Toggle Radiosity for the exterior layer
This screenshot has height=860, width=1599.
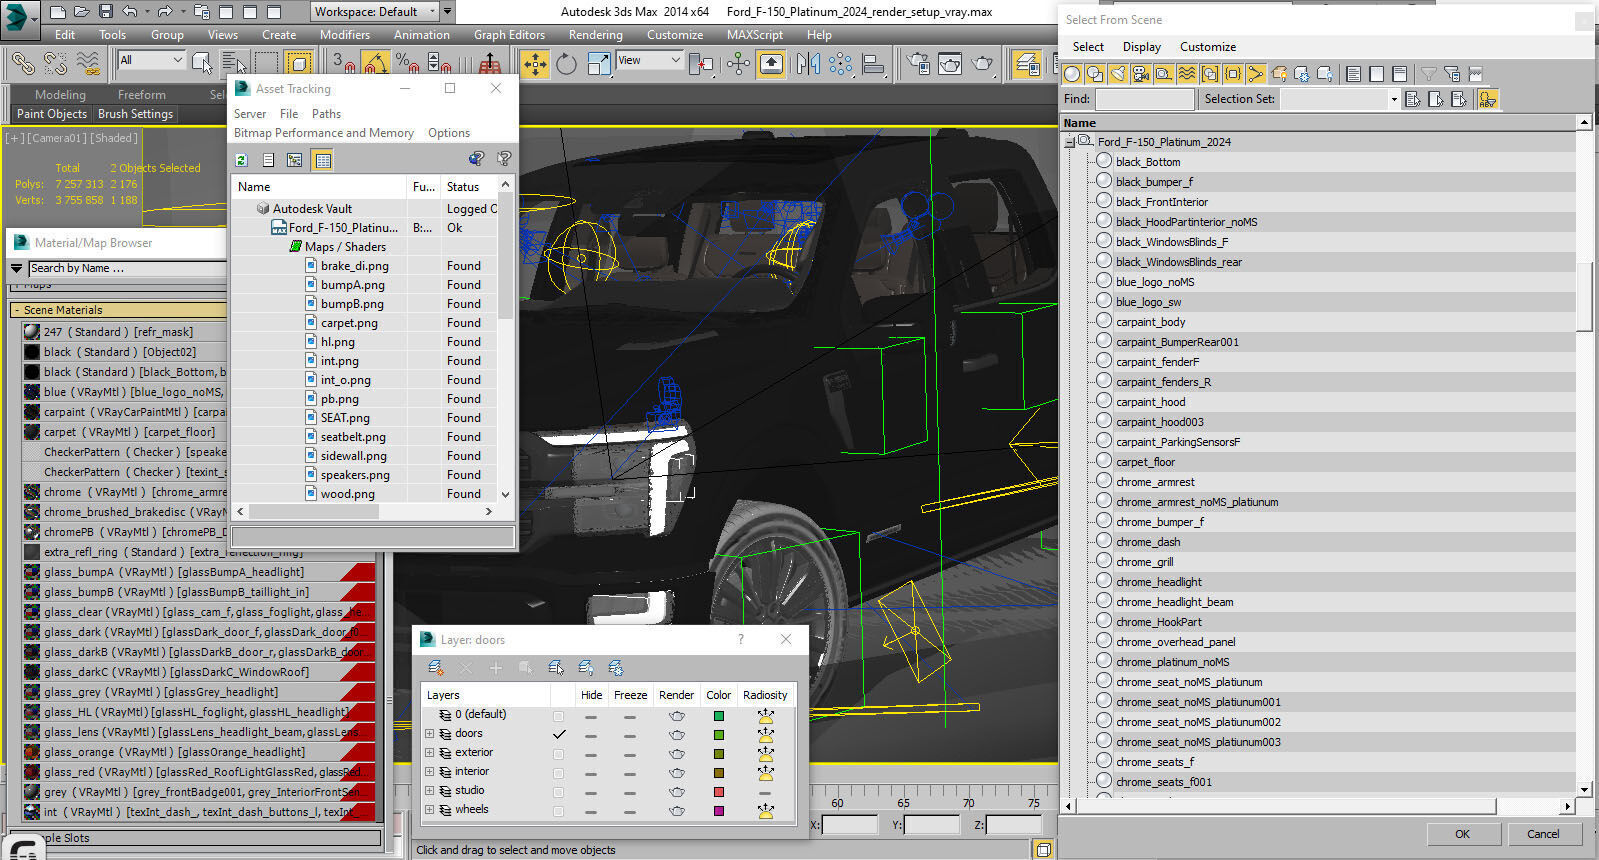(765, 754)
